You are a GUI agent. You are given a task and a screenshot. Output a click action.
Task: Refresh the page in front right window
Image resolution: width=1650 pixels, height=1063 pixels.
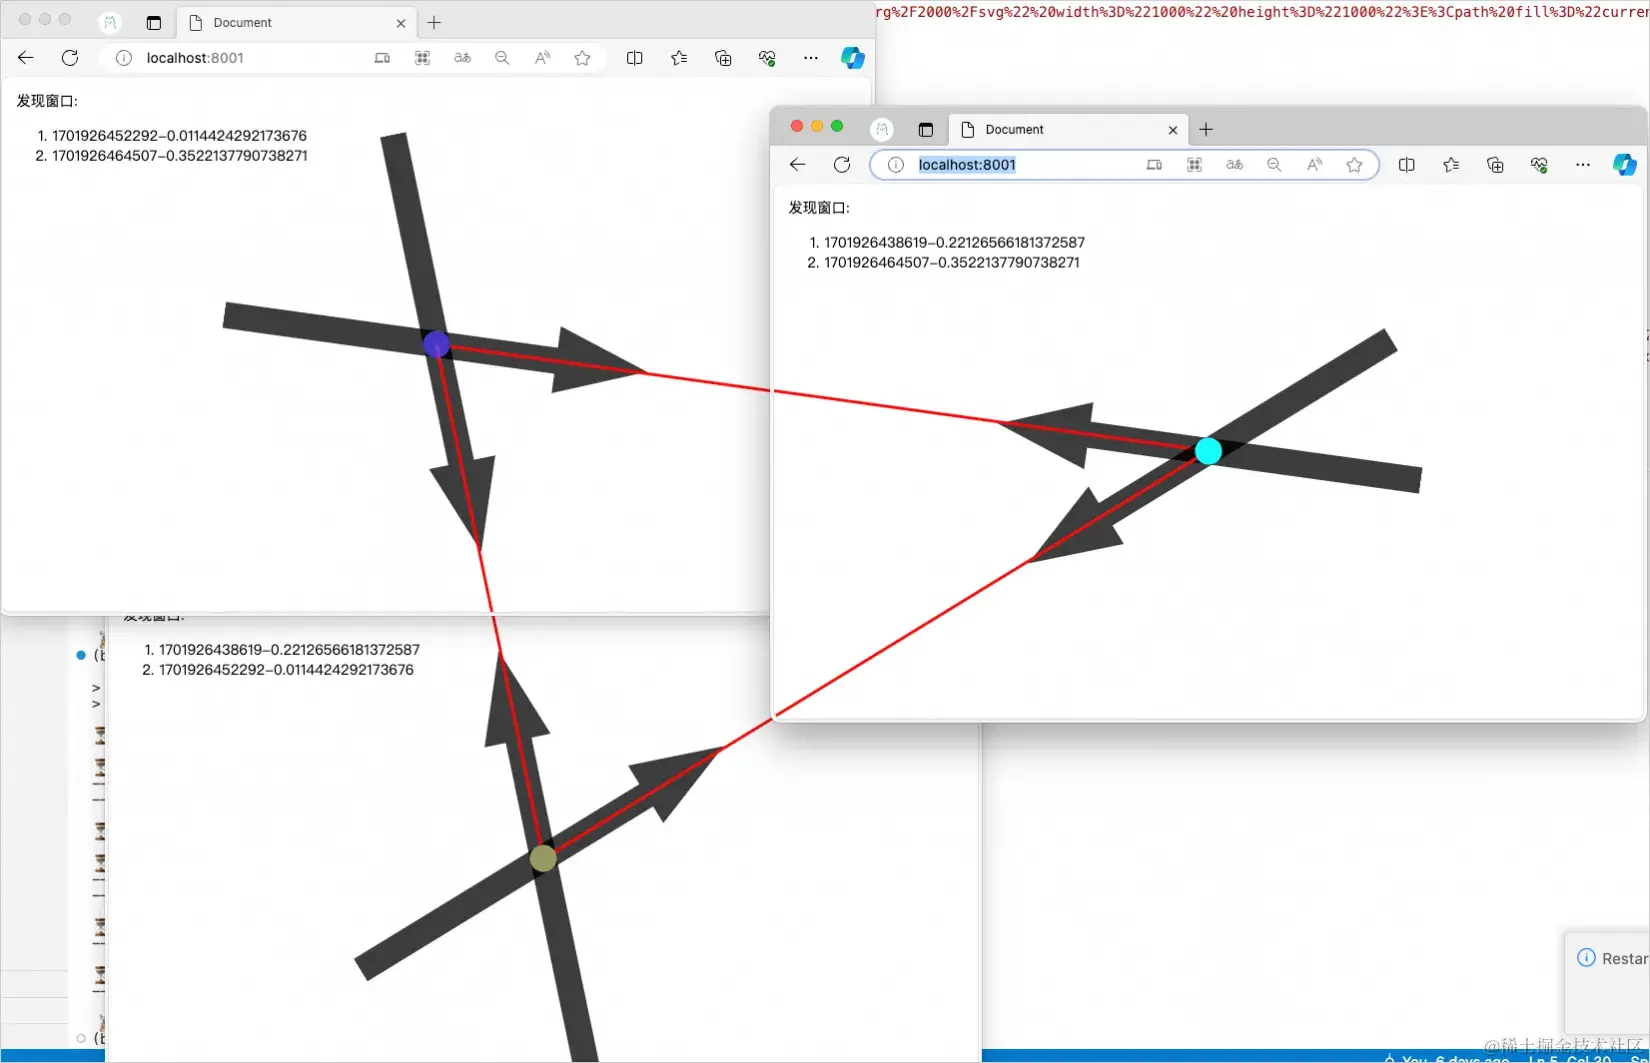pyautogui.click(x=842, y=165)
